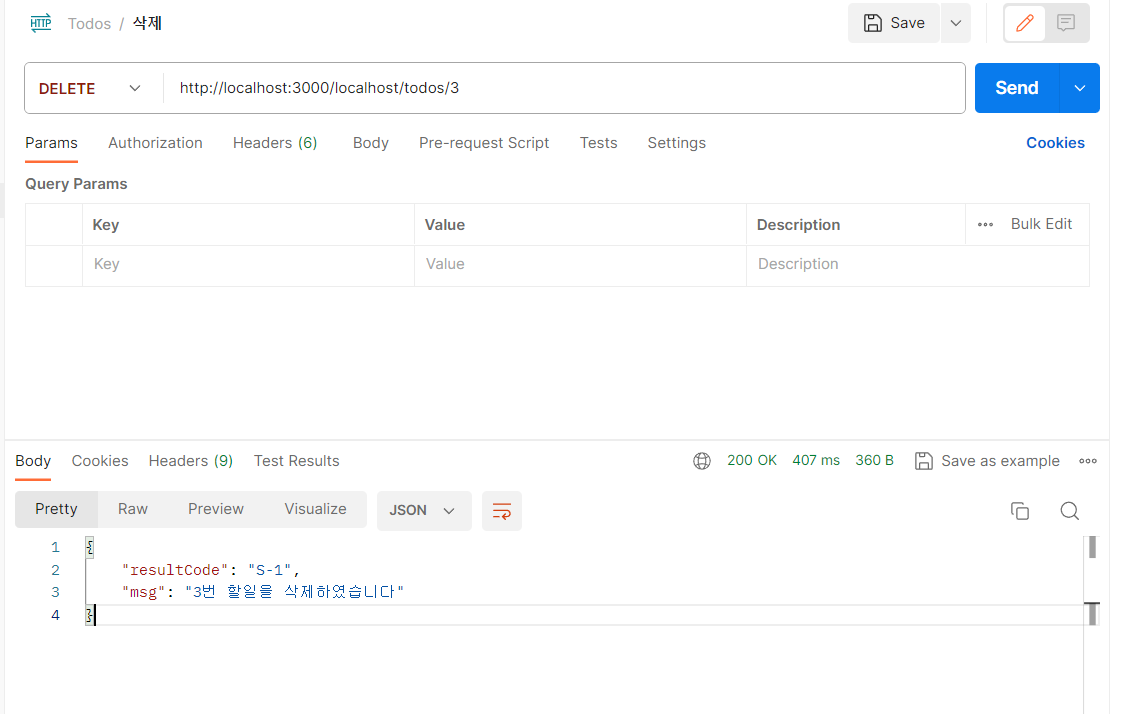Select the Pretty view
Viewport: 1125px width, 714px height.
(56, 509)
